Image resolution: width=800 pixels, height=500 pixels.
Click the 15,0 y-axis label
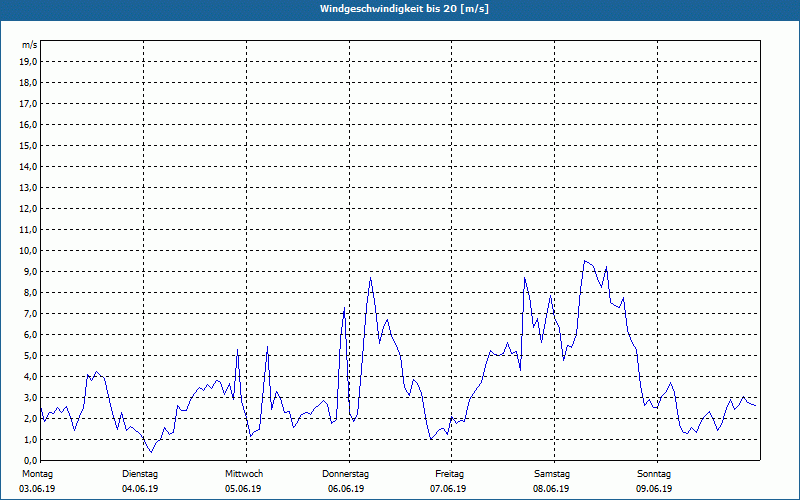click(28, 145)
